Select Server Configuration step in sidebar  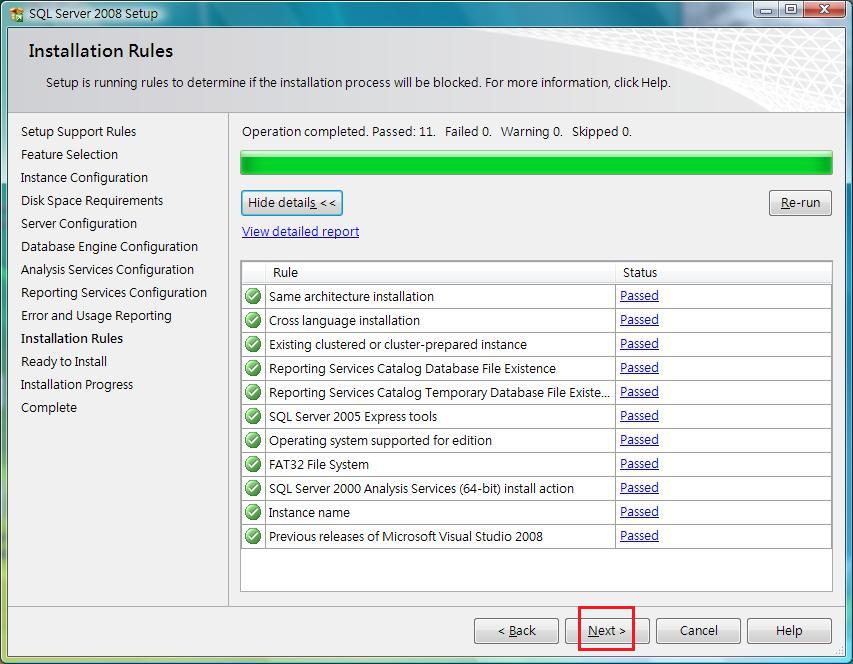pyautogui.click(x=79, y=224)
